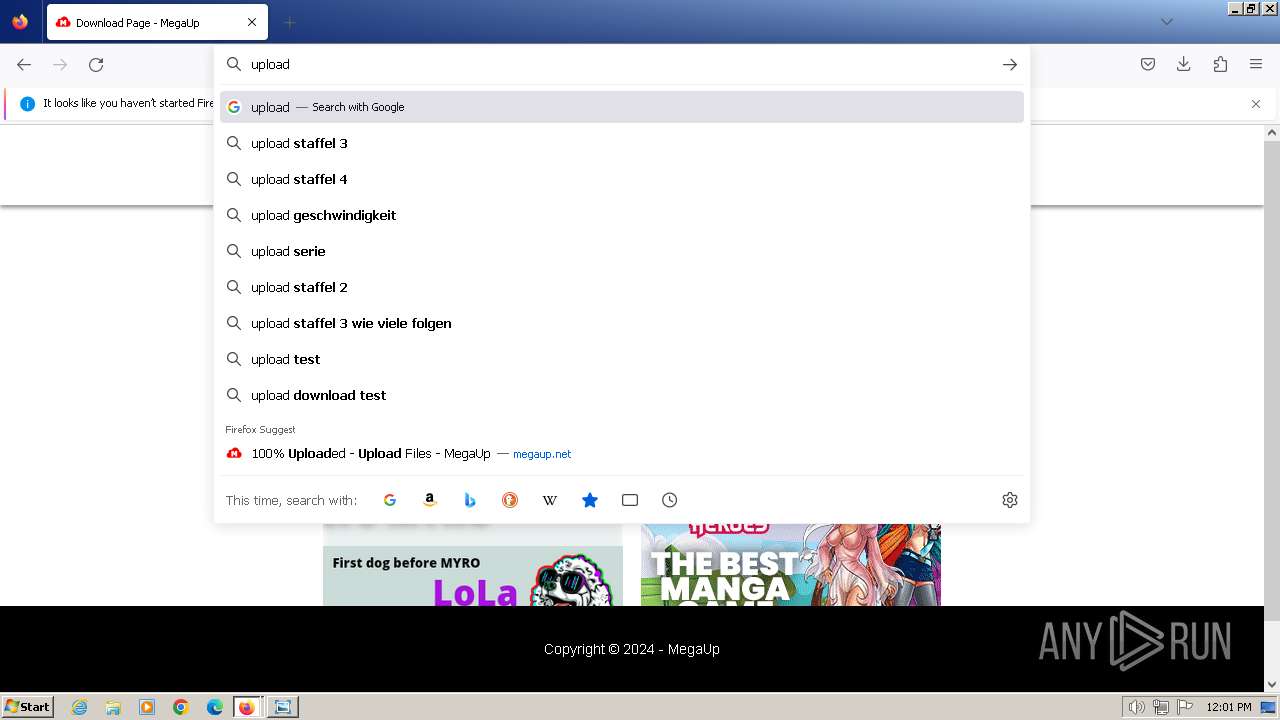Image resolution: width=1280 pixels, height=720 pixels.
Task: Go back to the previous page
Action: pyautogui.click(x=24, y=64)
